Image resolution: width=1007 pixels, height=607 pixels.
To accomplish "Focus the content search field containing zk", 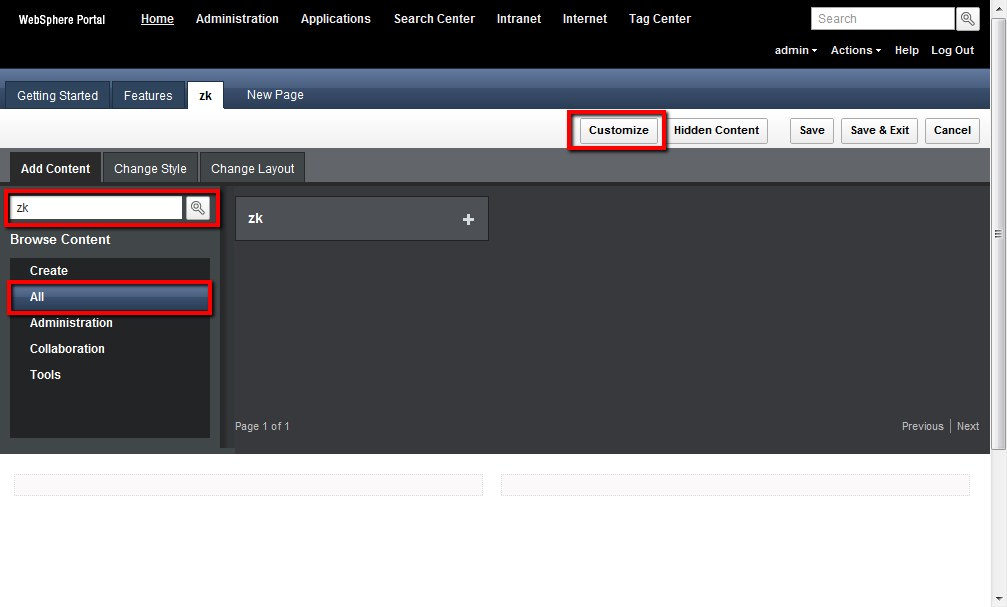I will coord(96,208).
